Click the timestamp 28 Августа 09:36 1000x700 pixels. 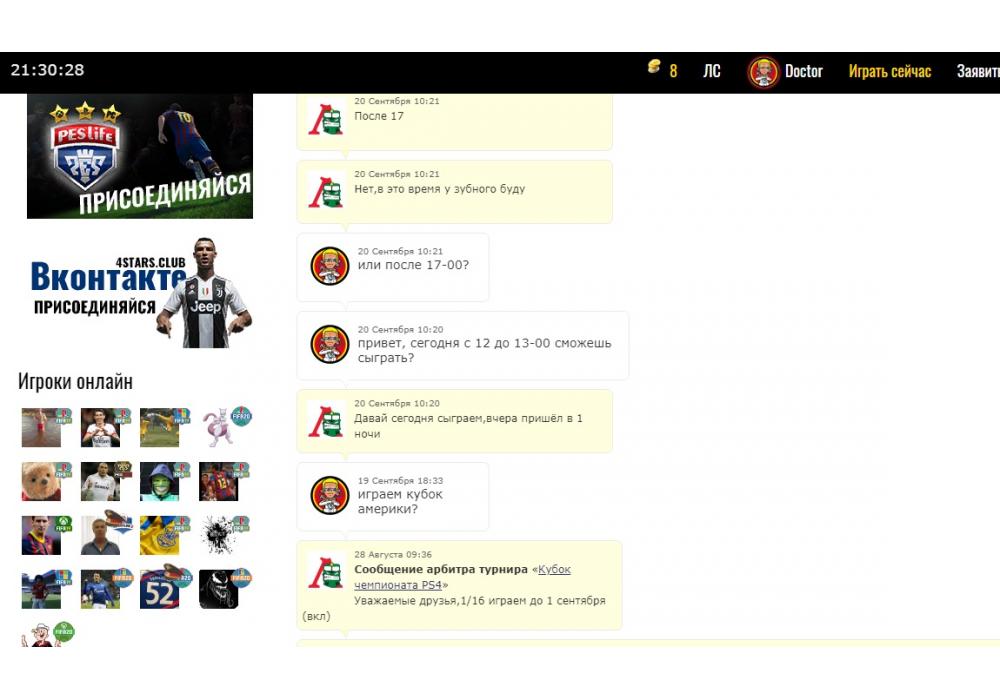pyautogui.click(x=393, y=555)
